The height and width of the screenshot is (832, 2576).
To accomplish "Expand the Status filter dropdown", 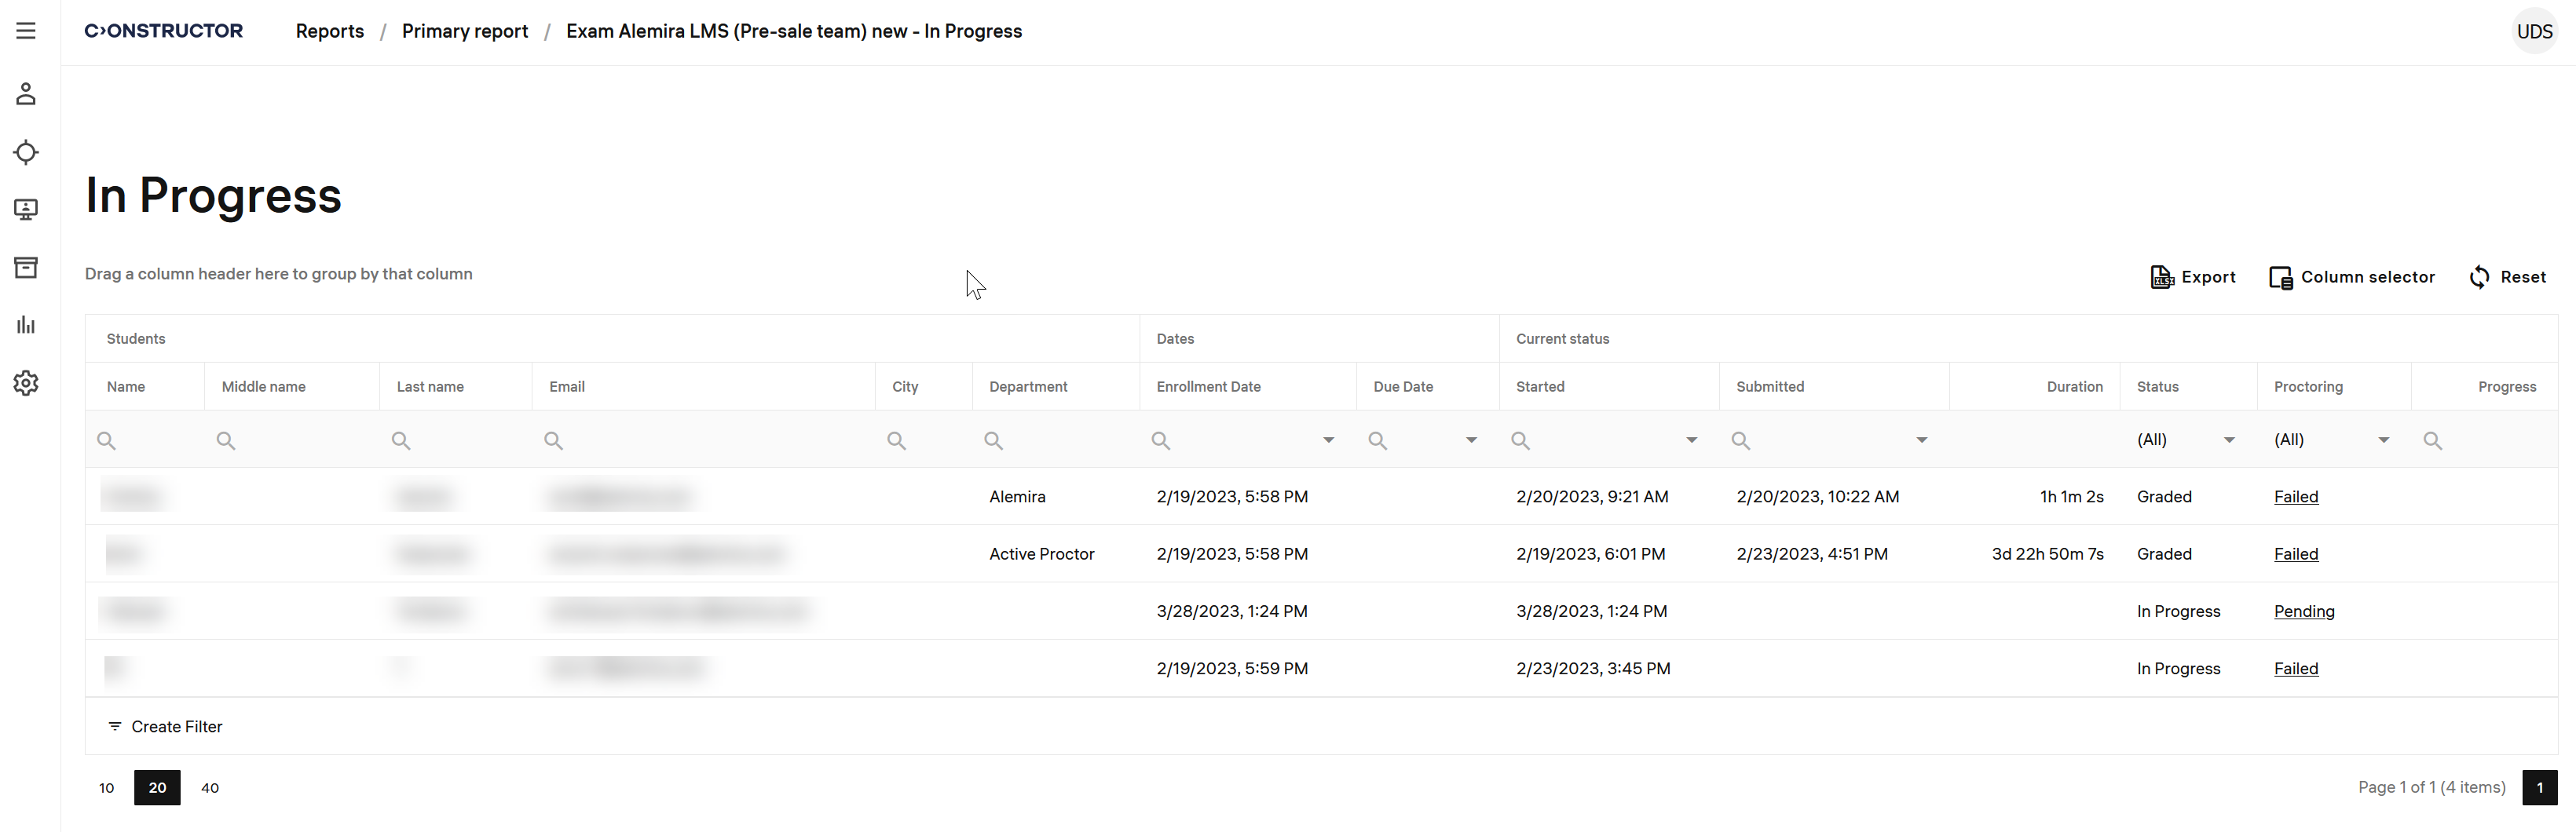I will pyautogui.click(x=2228, y=440).
